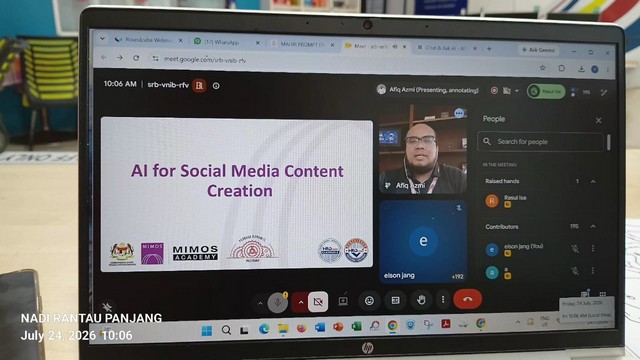This screenshot has width=640, height=360.
Task: Collapse the Raised hands section
Action: pos(593,181)
